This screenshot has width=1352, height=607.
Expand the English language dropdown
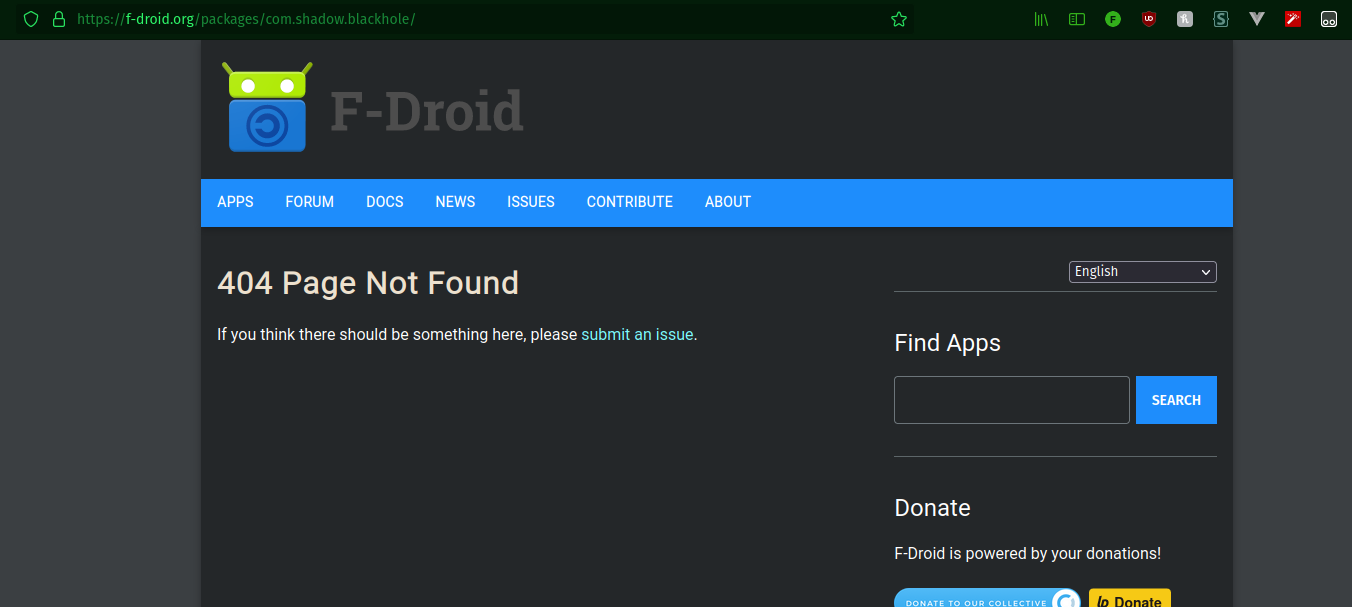pyautogui.click(x=1143, y=272)
